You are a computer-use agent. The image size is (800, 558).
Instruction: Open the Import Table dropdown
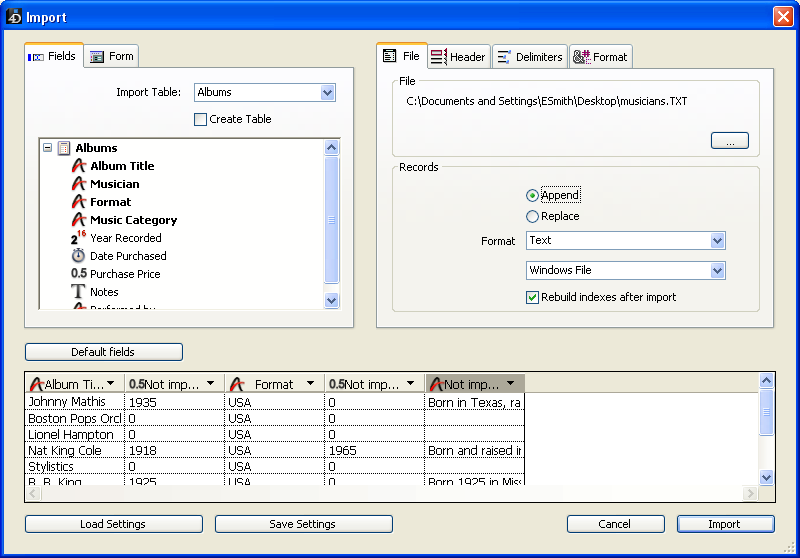327,93
